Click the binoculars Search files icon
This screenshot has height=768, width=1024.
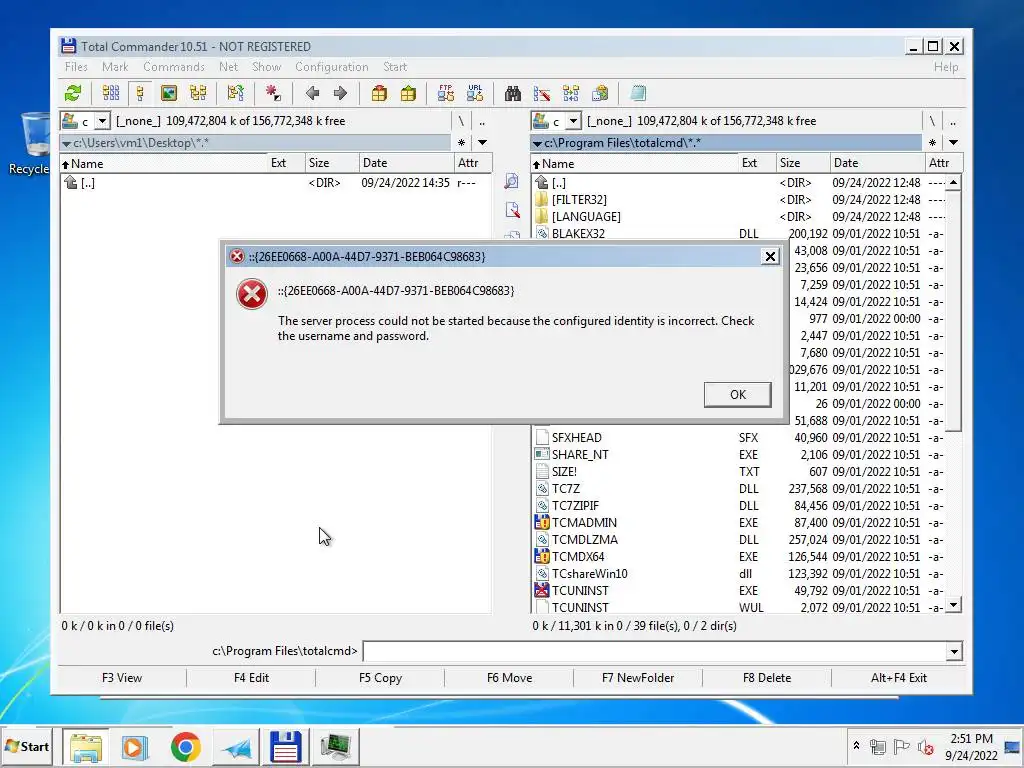point(513,93)
